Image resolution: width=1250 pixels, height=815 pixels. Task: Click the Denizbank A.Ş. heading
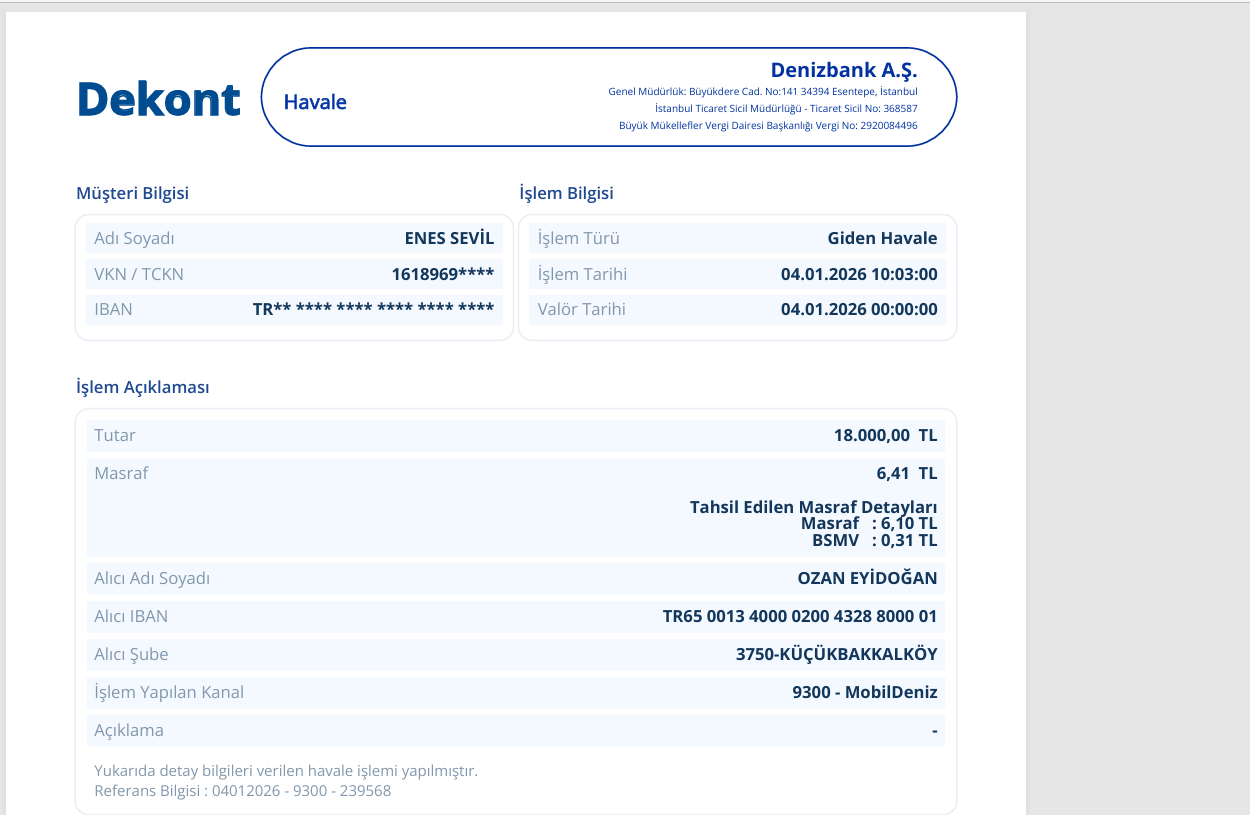[x=844, y=70]
